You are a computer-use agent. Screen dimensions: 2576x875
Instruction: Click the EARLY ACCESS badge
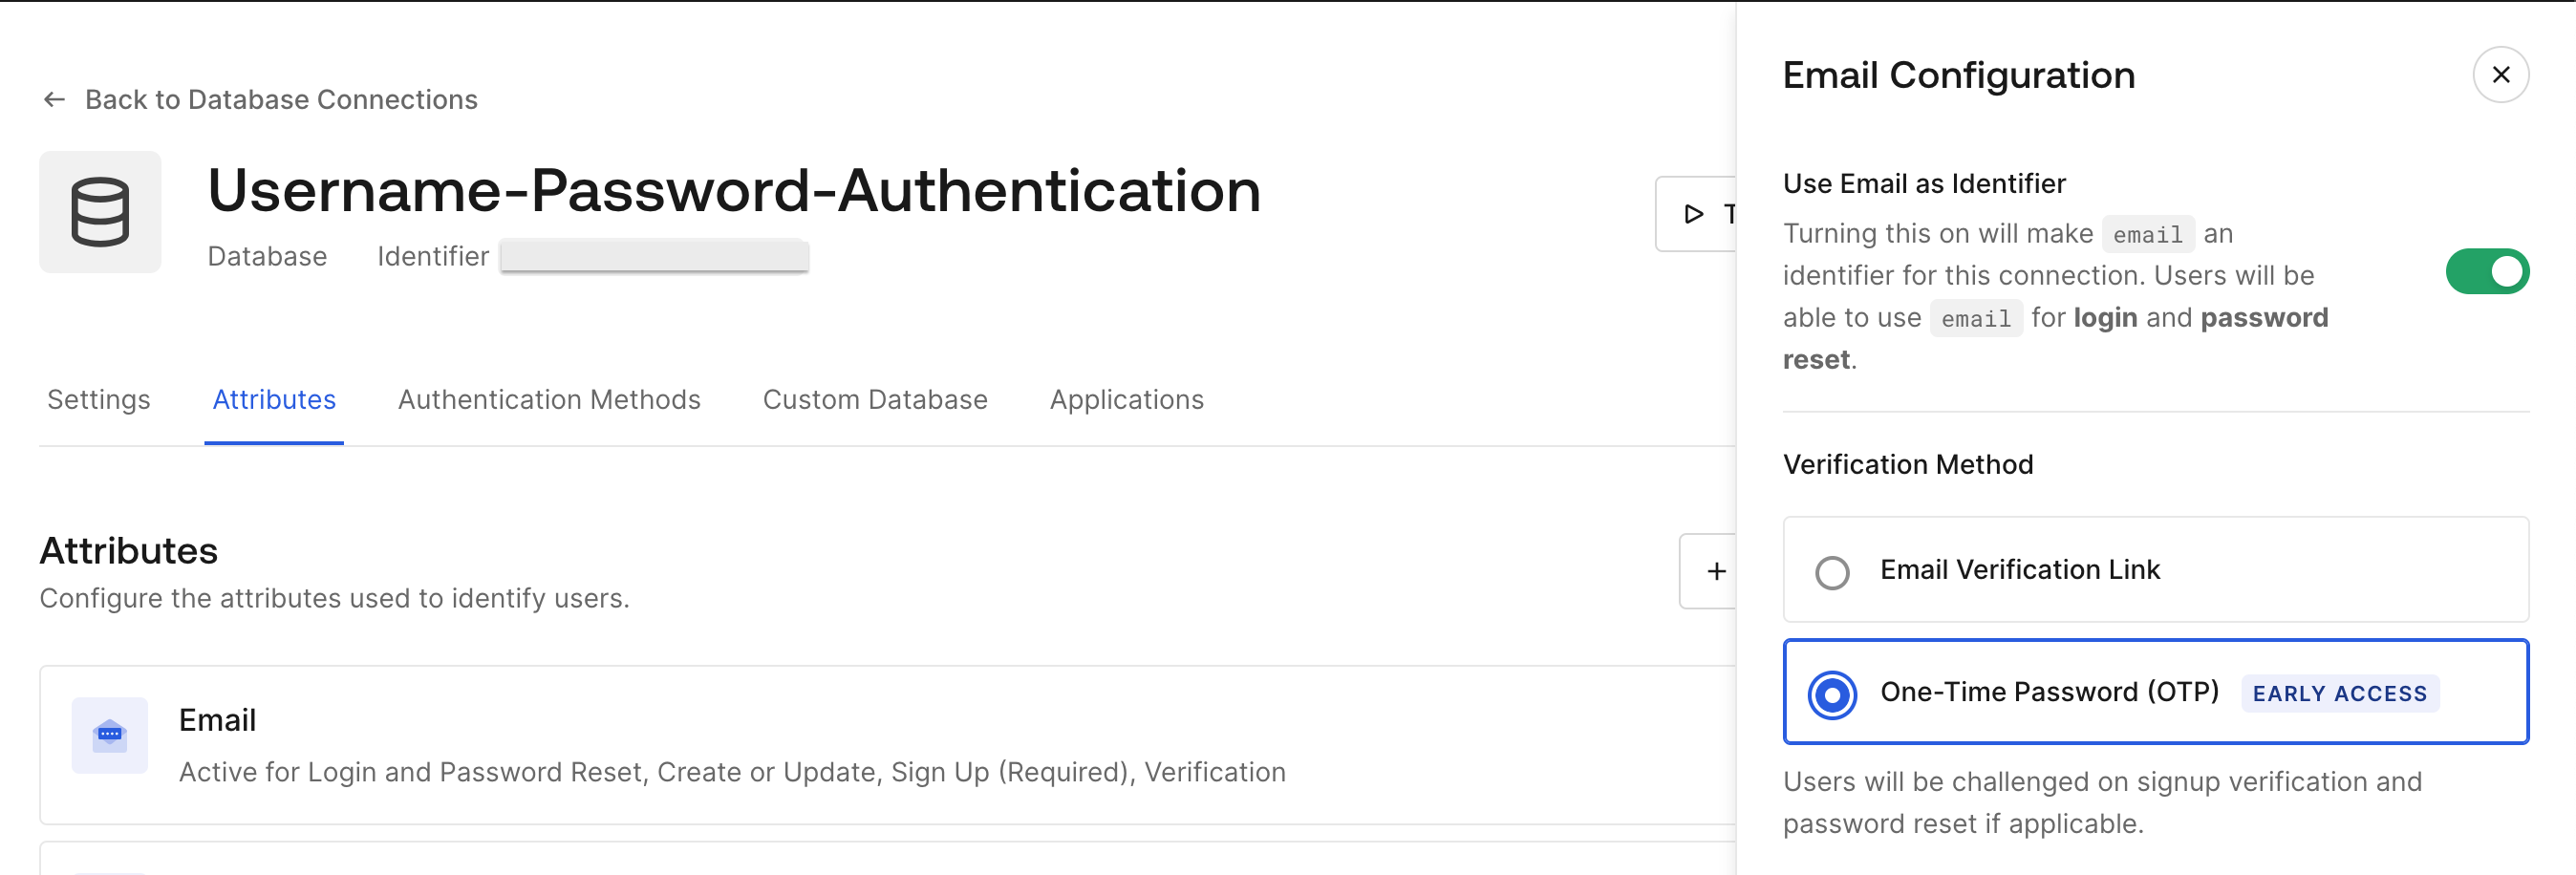click(2339, 693)
